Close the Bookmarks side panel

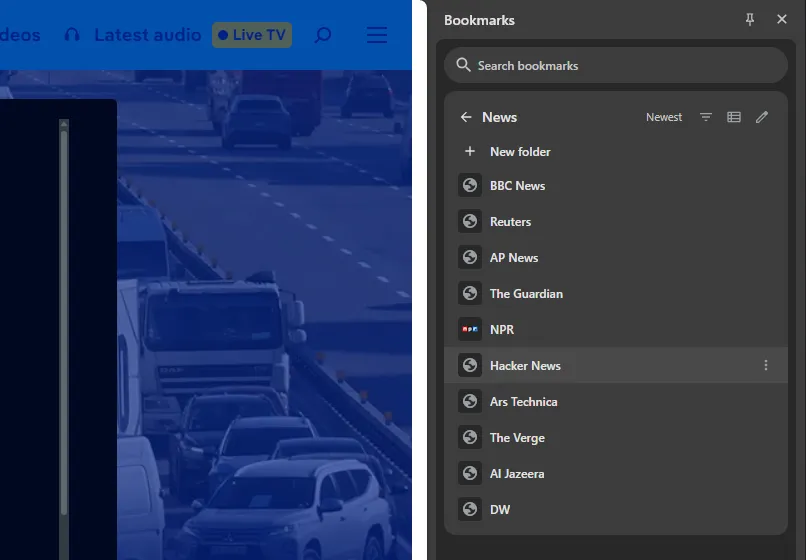pos(781,19)
